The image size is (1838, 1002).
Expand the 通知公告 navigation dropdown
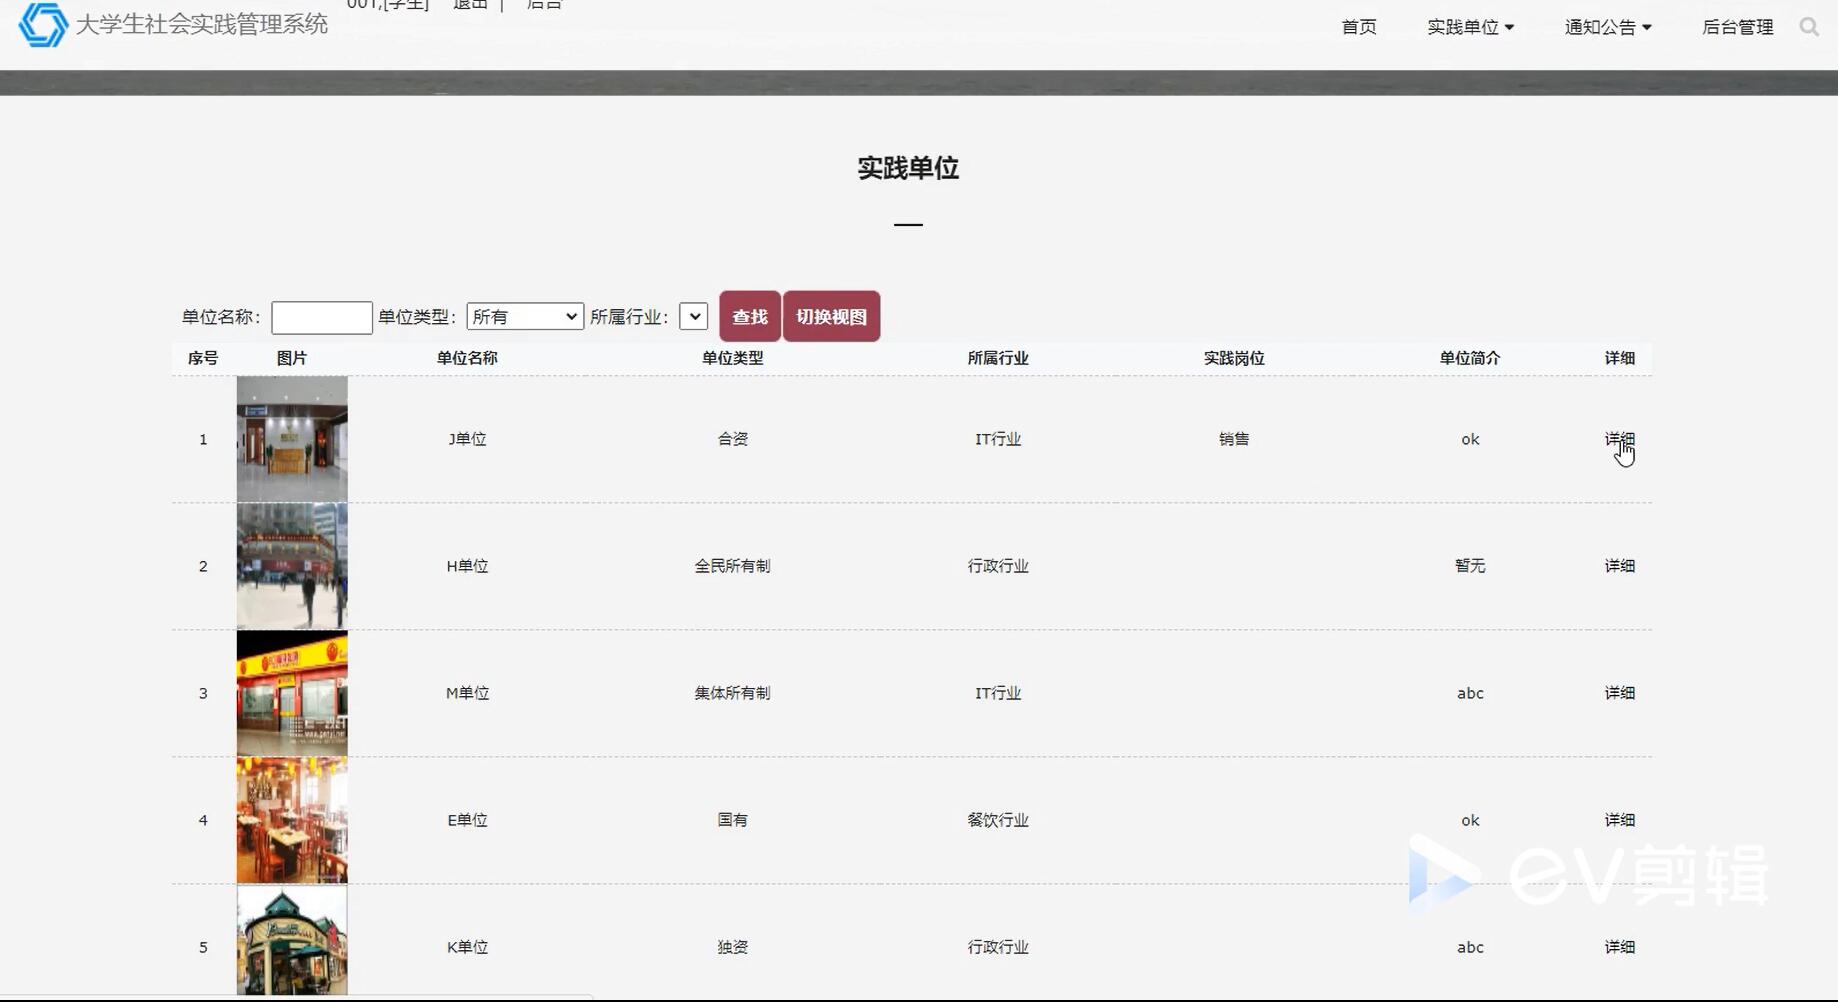pyautogui.click(x=1606, y=27)
